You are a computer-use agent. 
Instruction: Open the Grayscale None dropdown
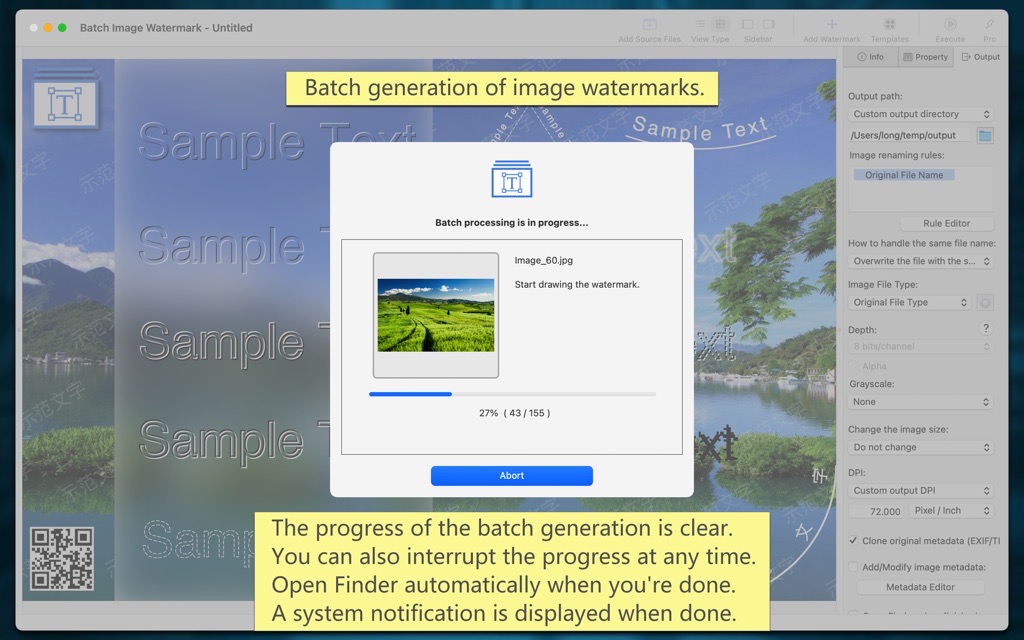click(x=921, y=402)
